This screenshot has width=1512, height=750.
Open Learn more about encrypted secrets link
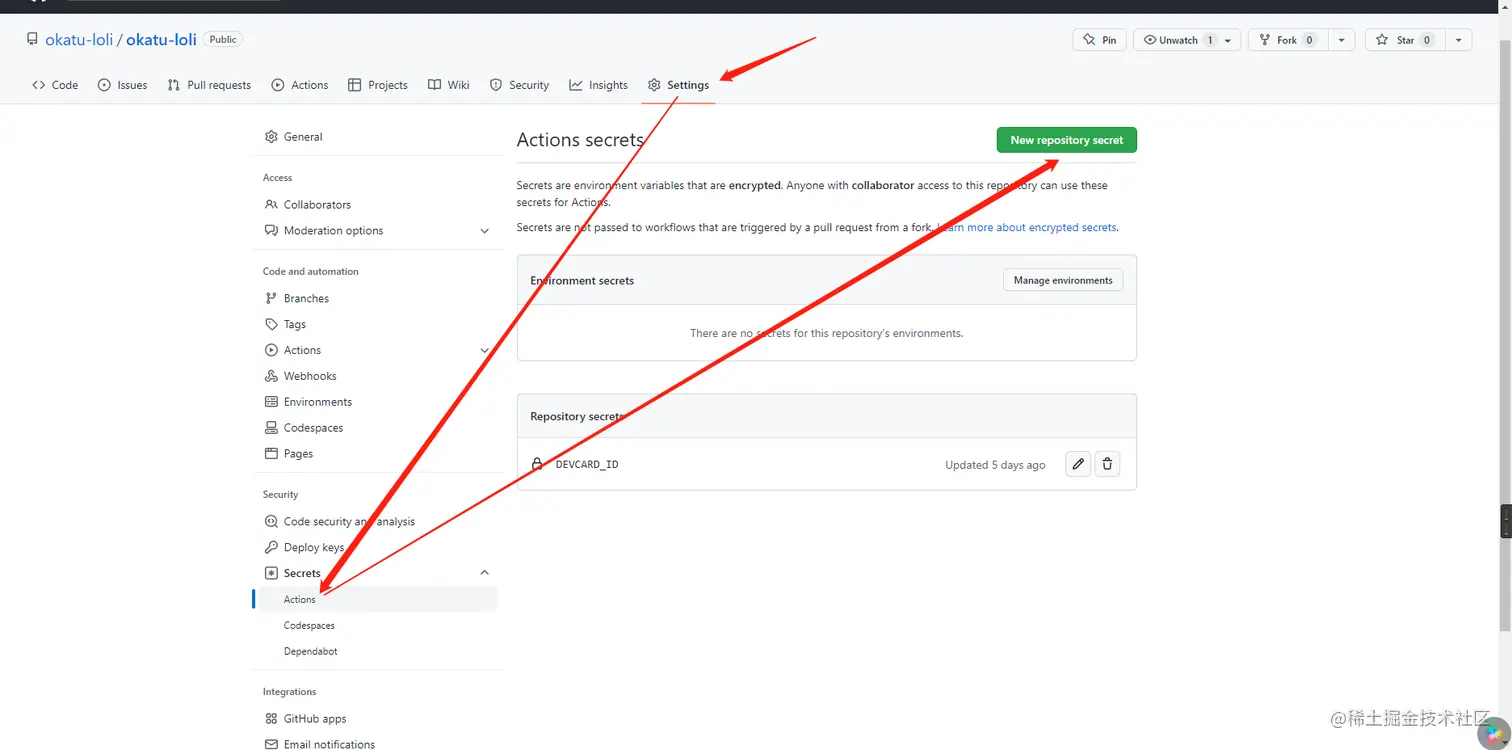pos(1027,227)
